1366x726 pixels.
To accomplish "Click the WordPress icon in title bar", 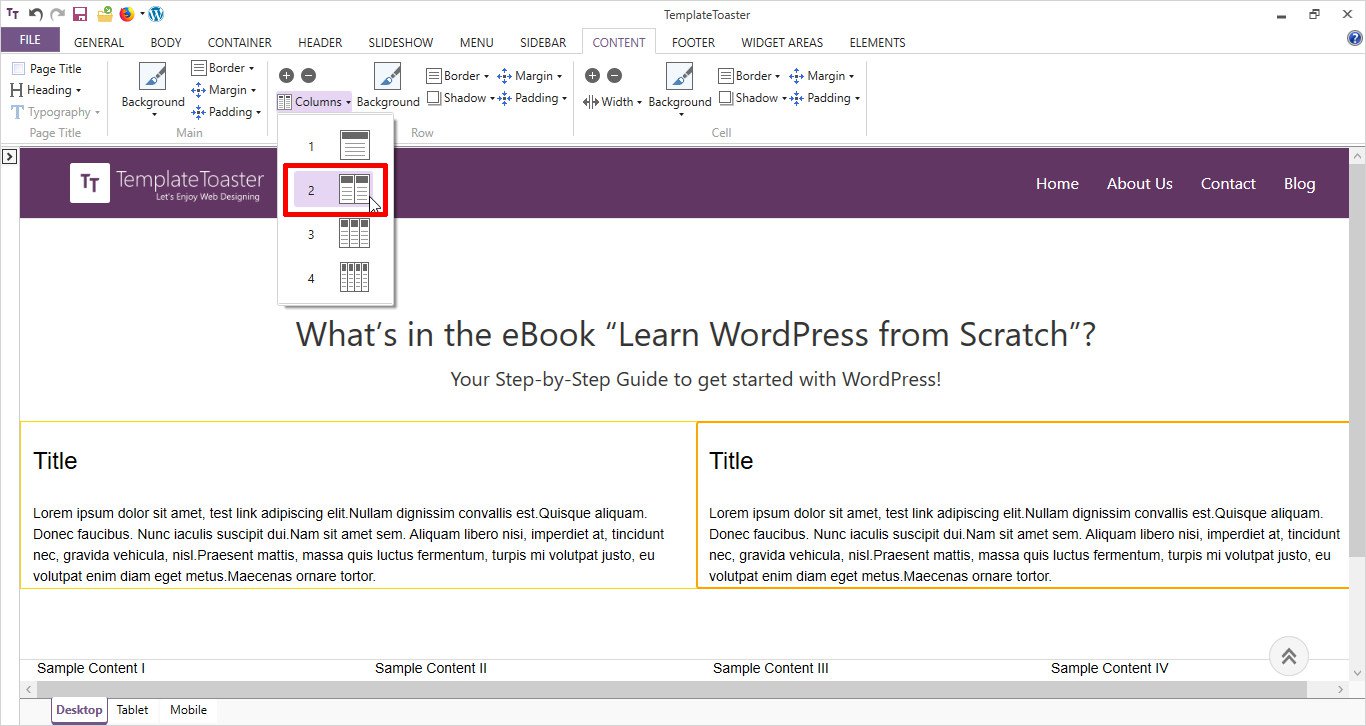I will pos(156,14).
